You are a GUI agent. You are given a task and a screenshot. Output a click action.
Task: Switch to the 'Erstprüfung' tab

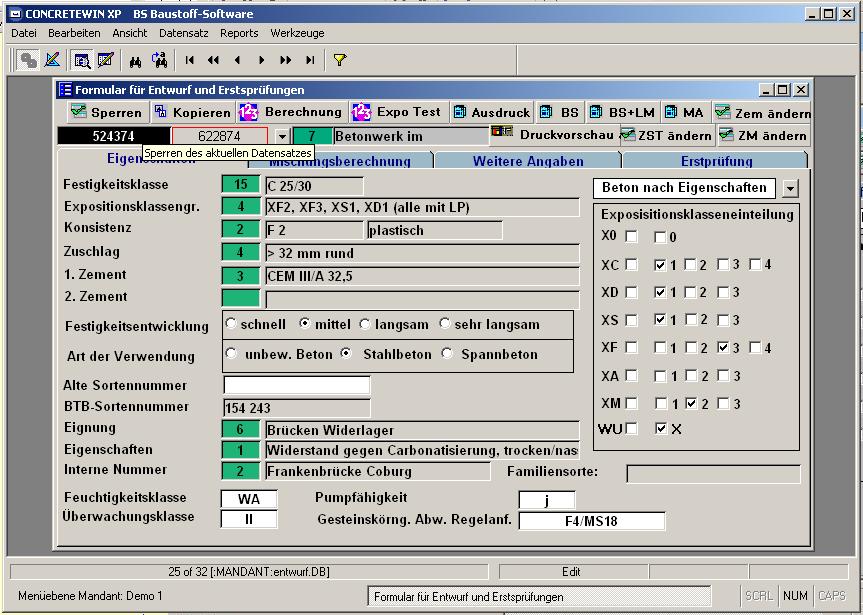(716, 161)
